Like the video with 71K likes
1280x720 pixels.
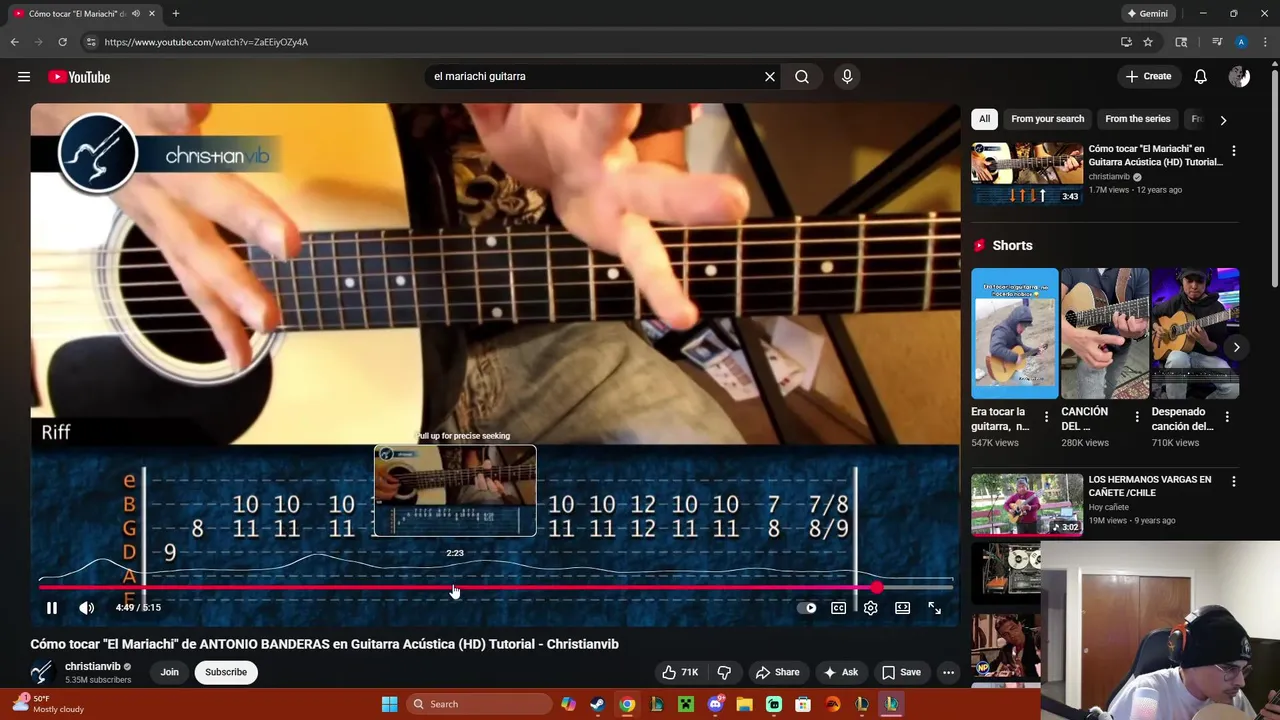(680, 672)
